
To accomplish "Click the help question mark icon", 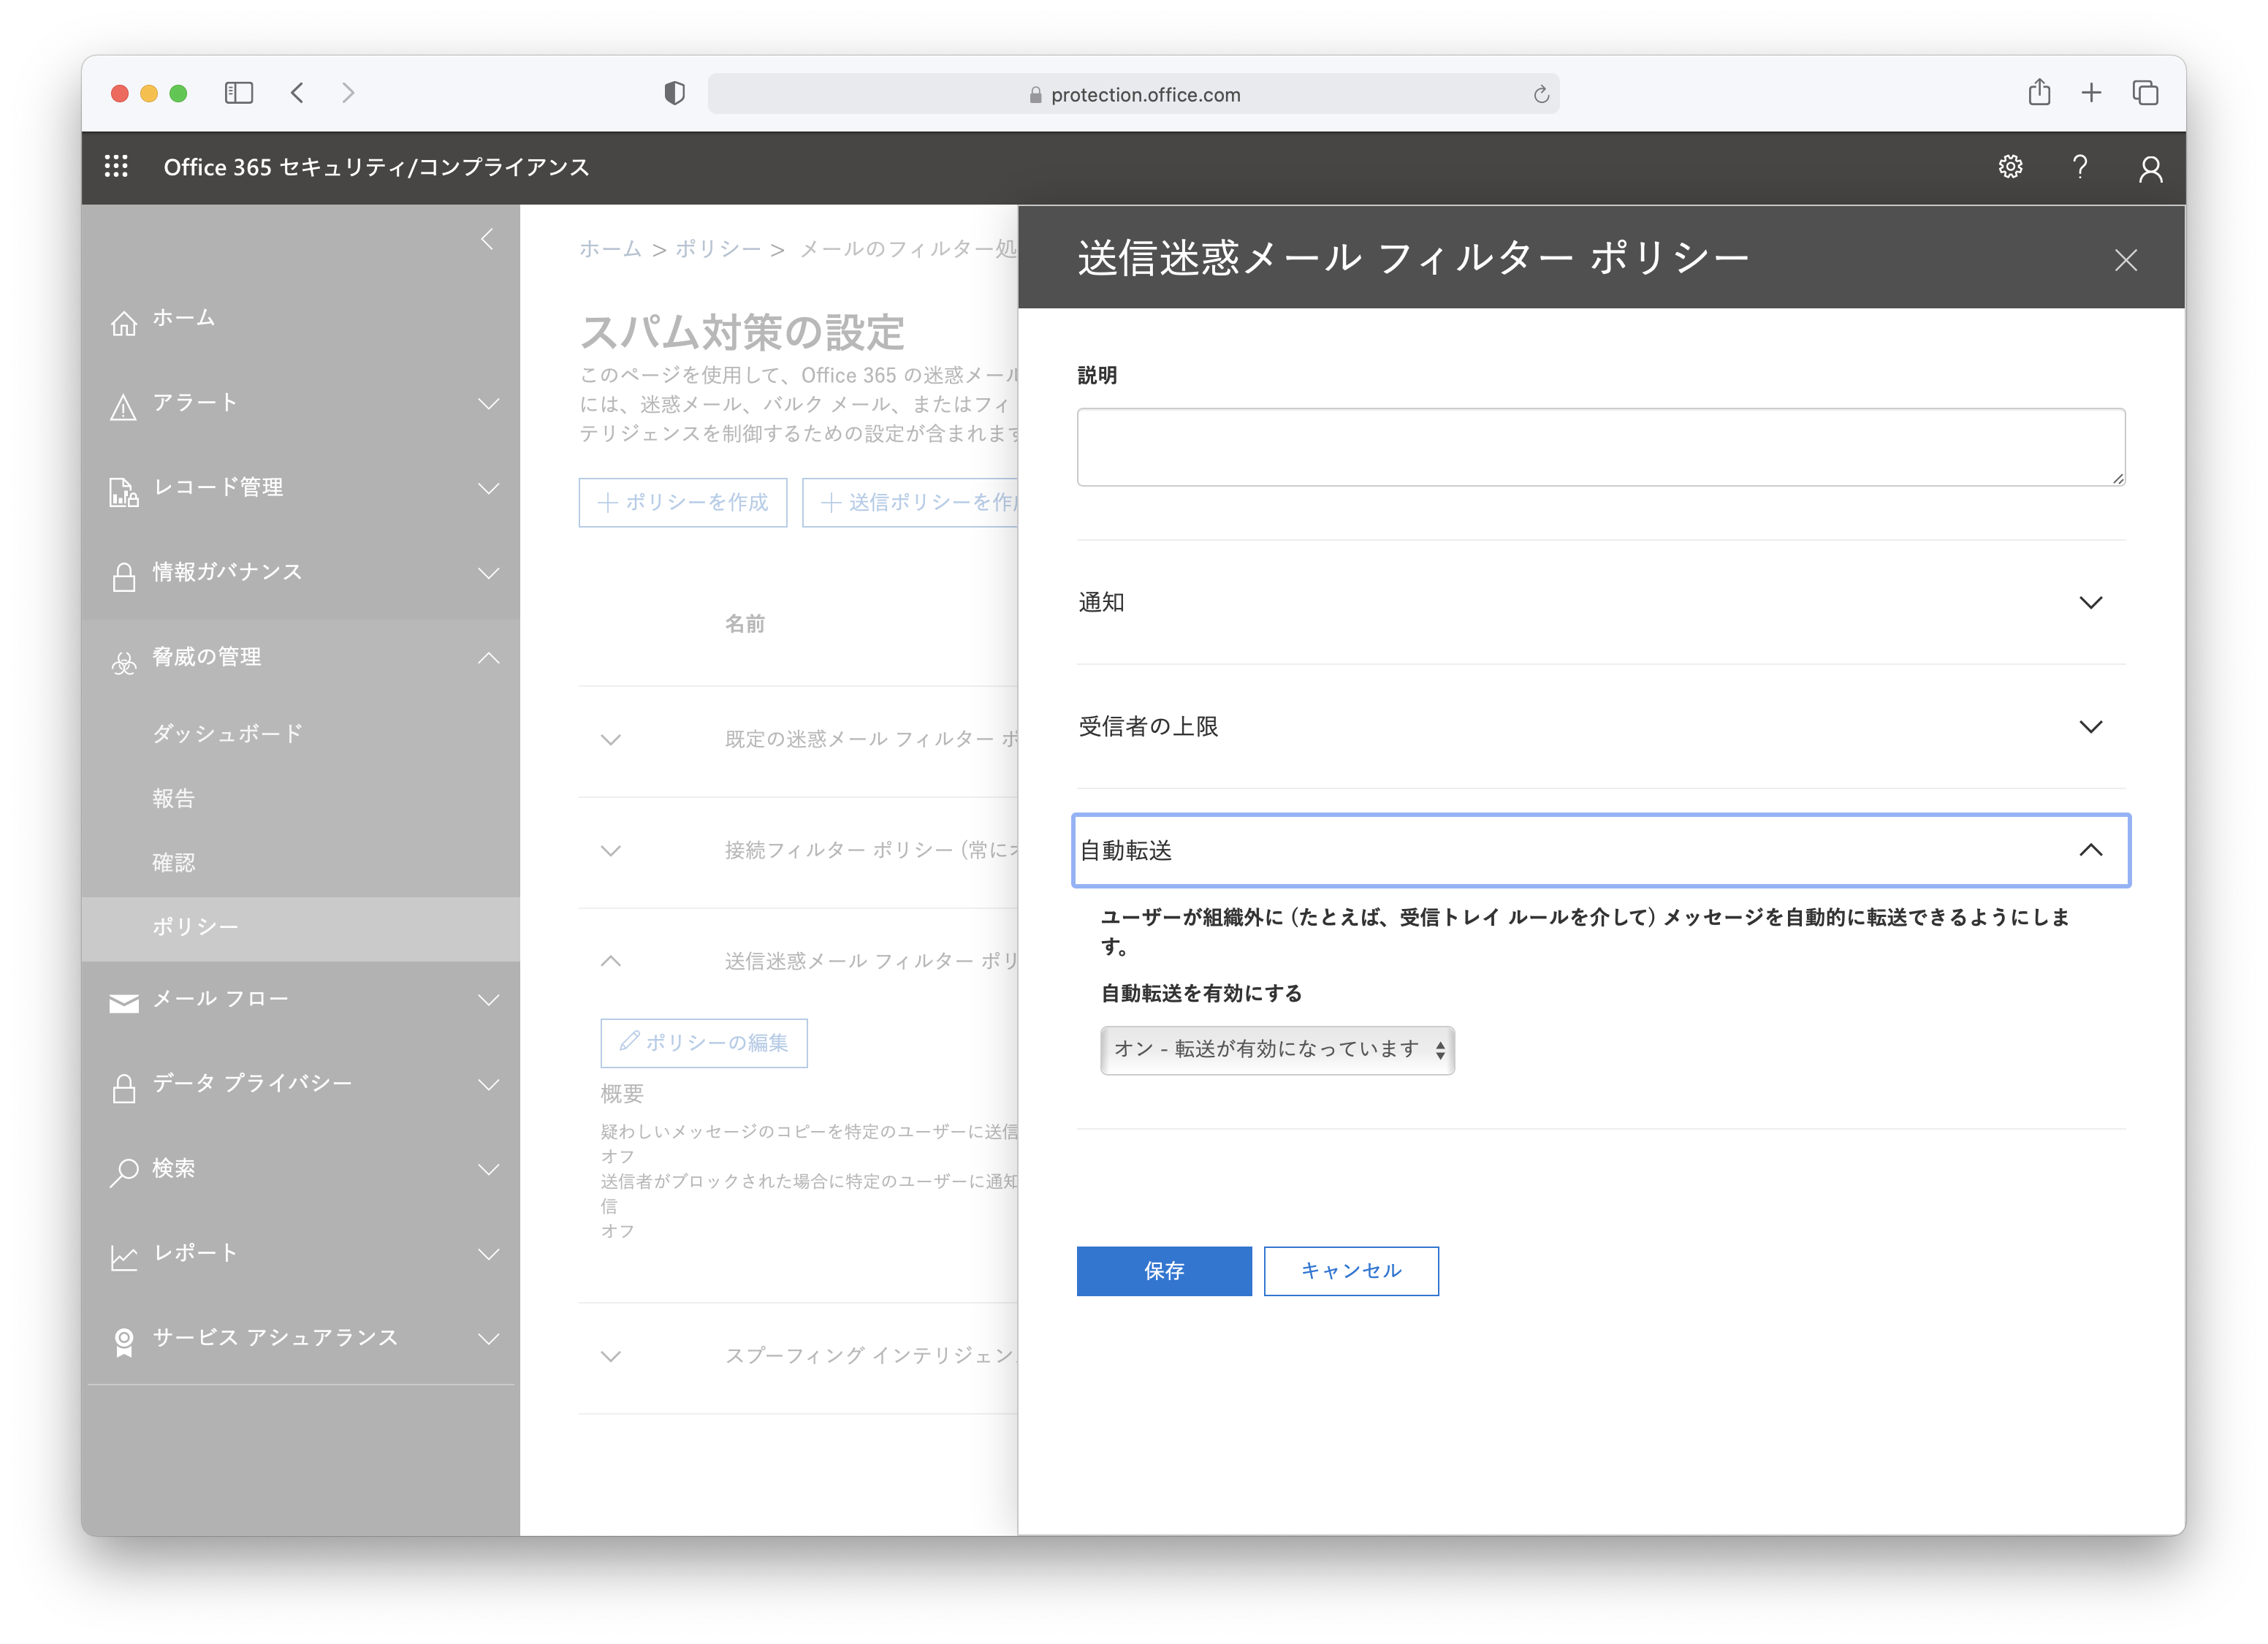I will point(2080,167).
